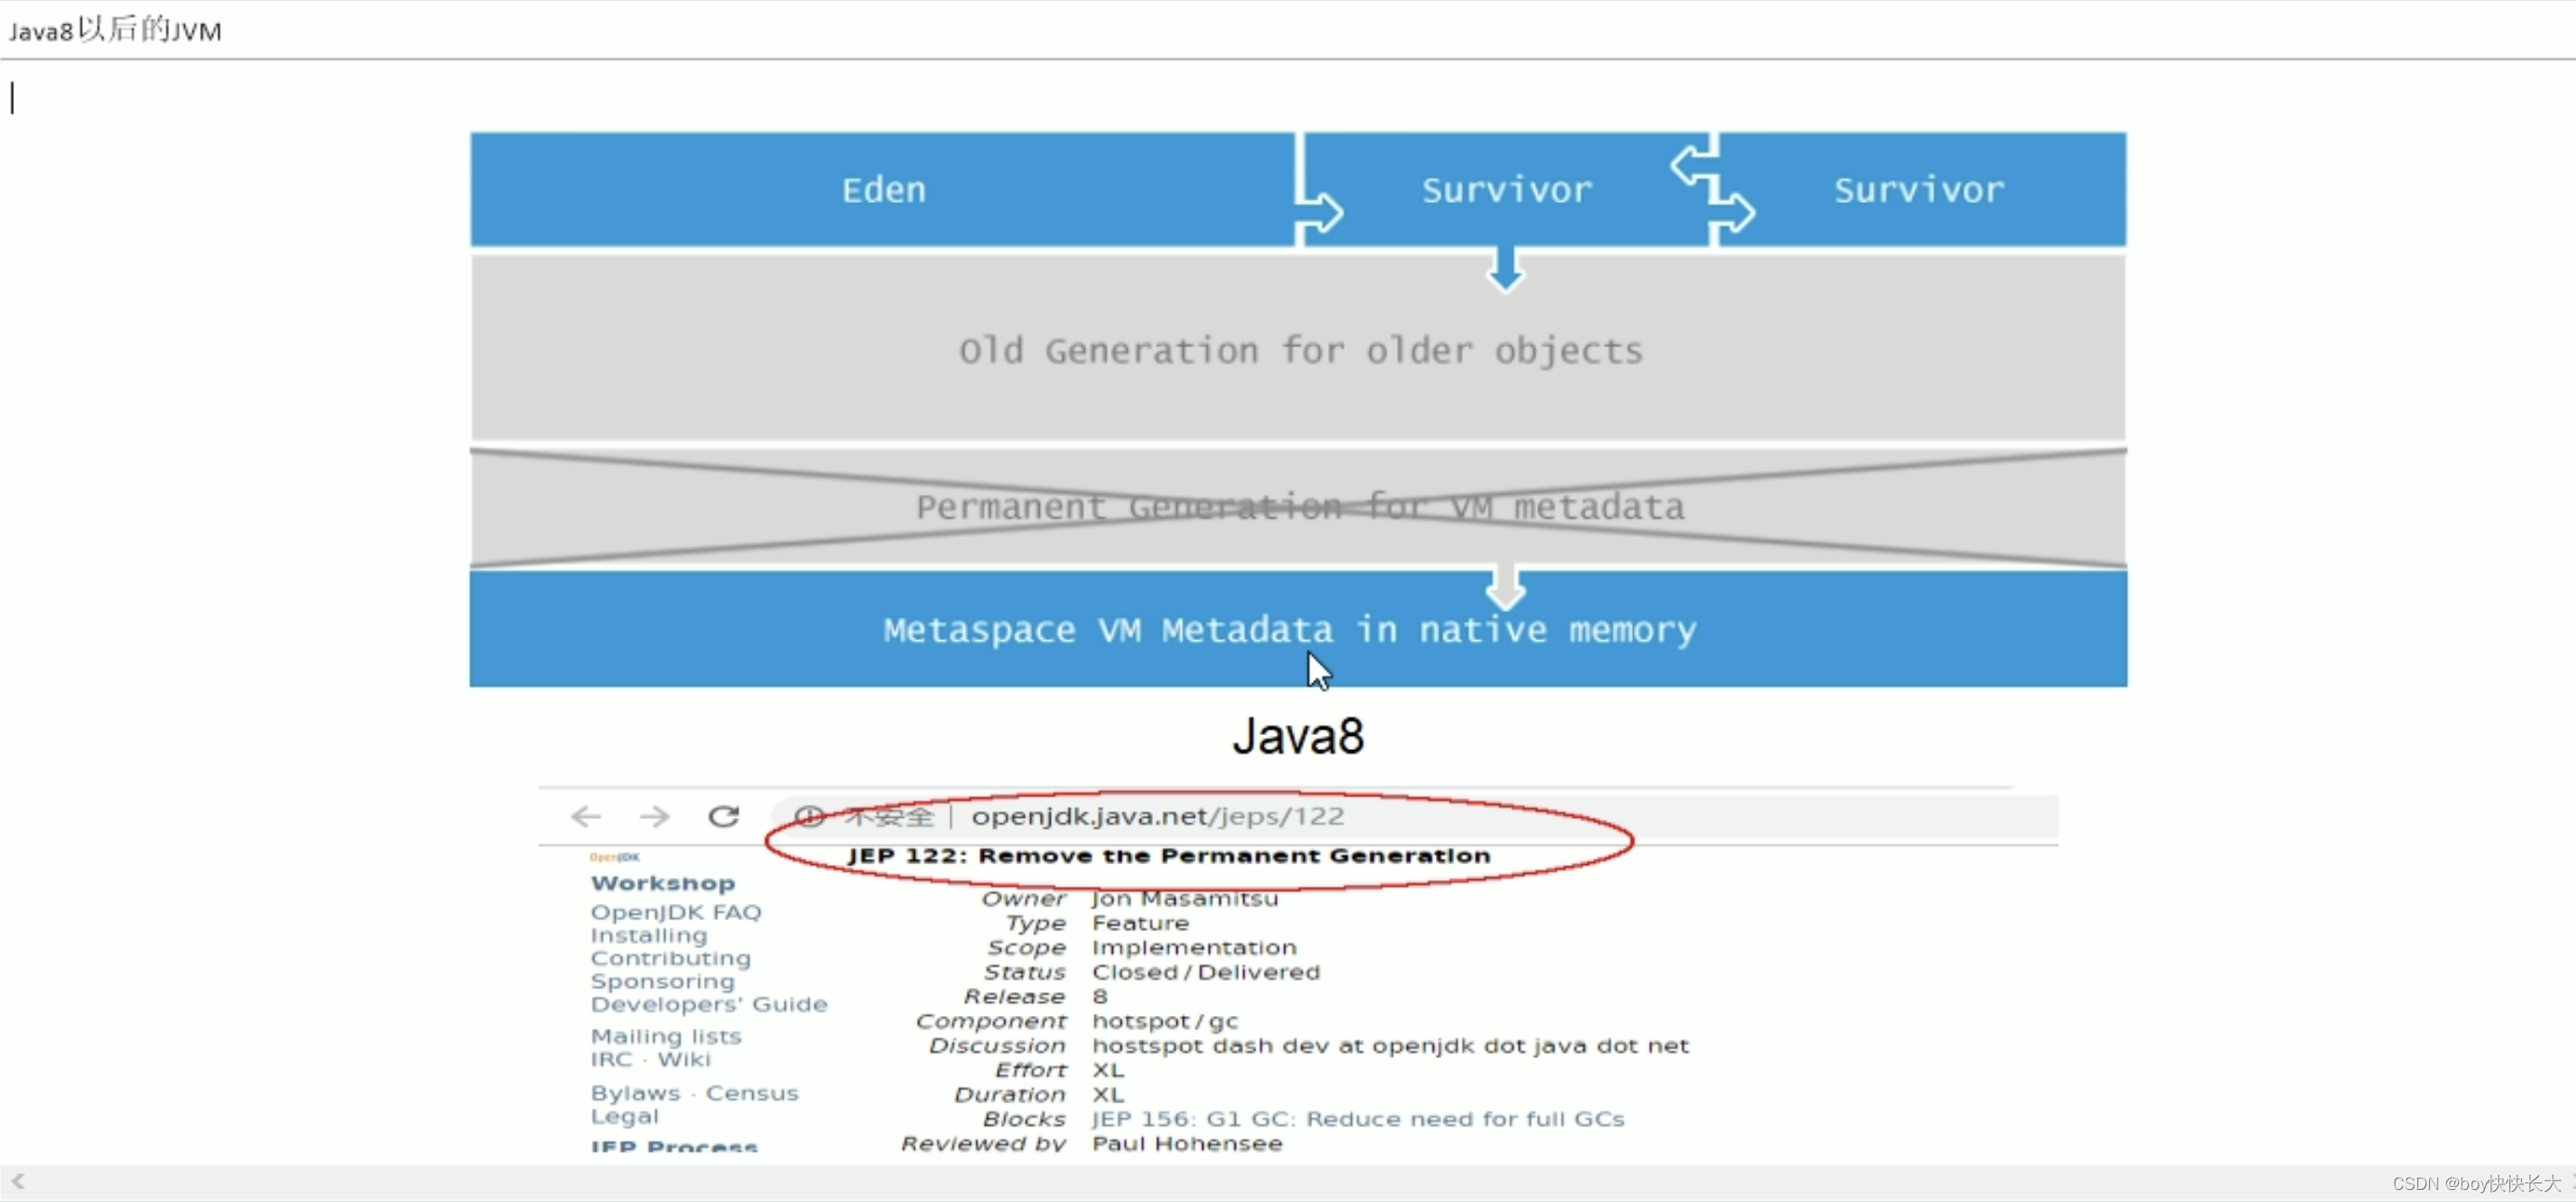Click the Metaspace VM Metadata block

coord(1299,629)
